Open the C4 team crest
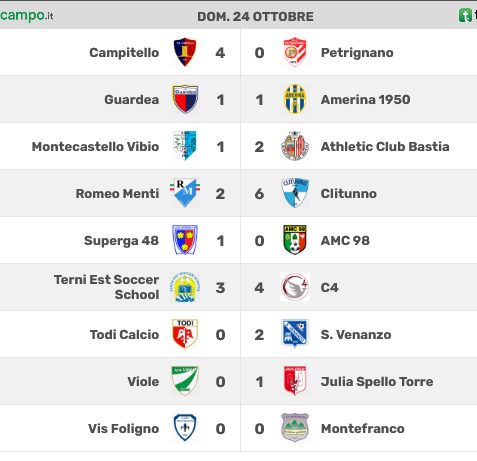 [x=295, y=287]
